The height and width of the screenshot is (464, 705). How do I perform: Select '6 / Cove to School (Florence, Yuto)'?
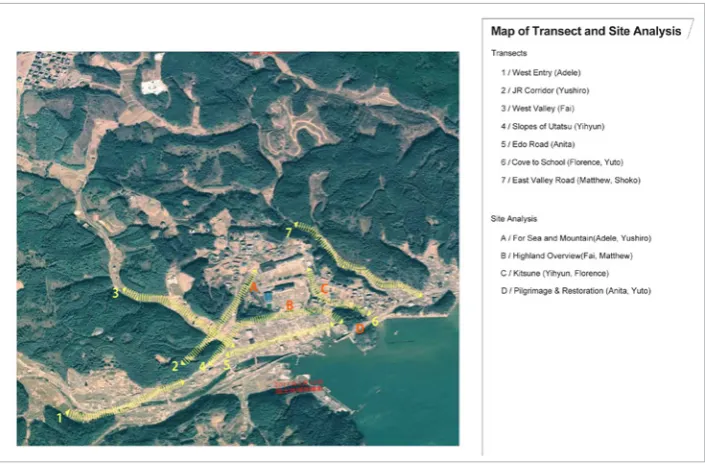tap(562, 162)
